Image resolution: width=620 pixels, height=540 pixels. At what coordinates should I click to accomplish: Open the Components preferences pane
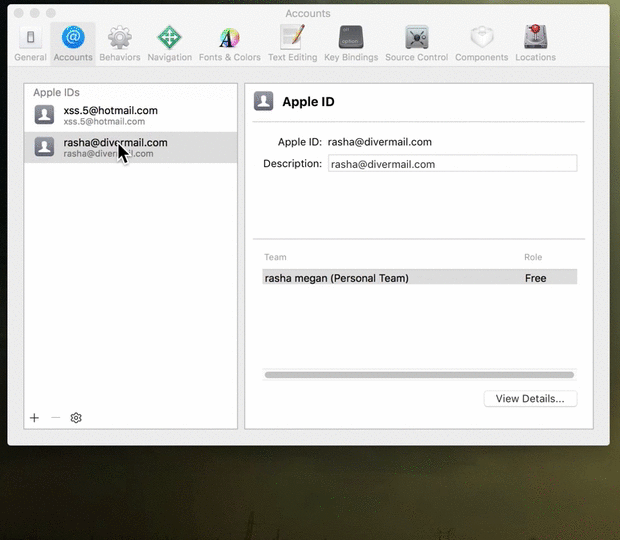pos(481,43)
